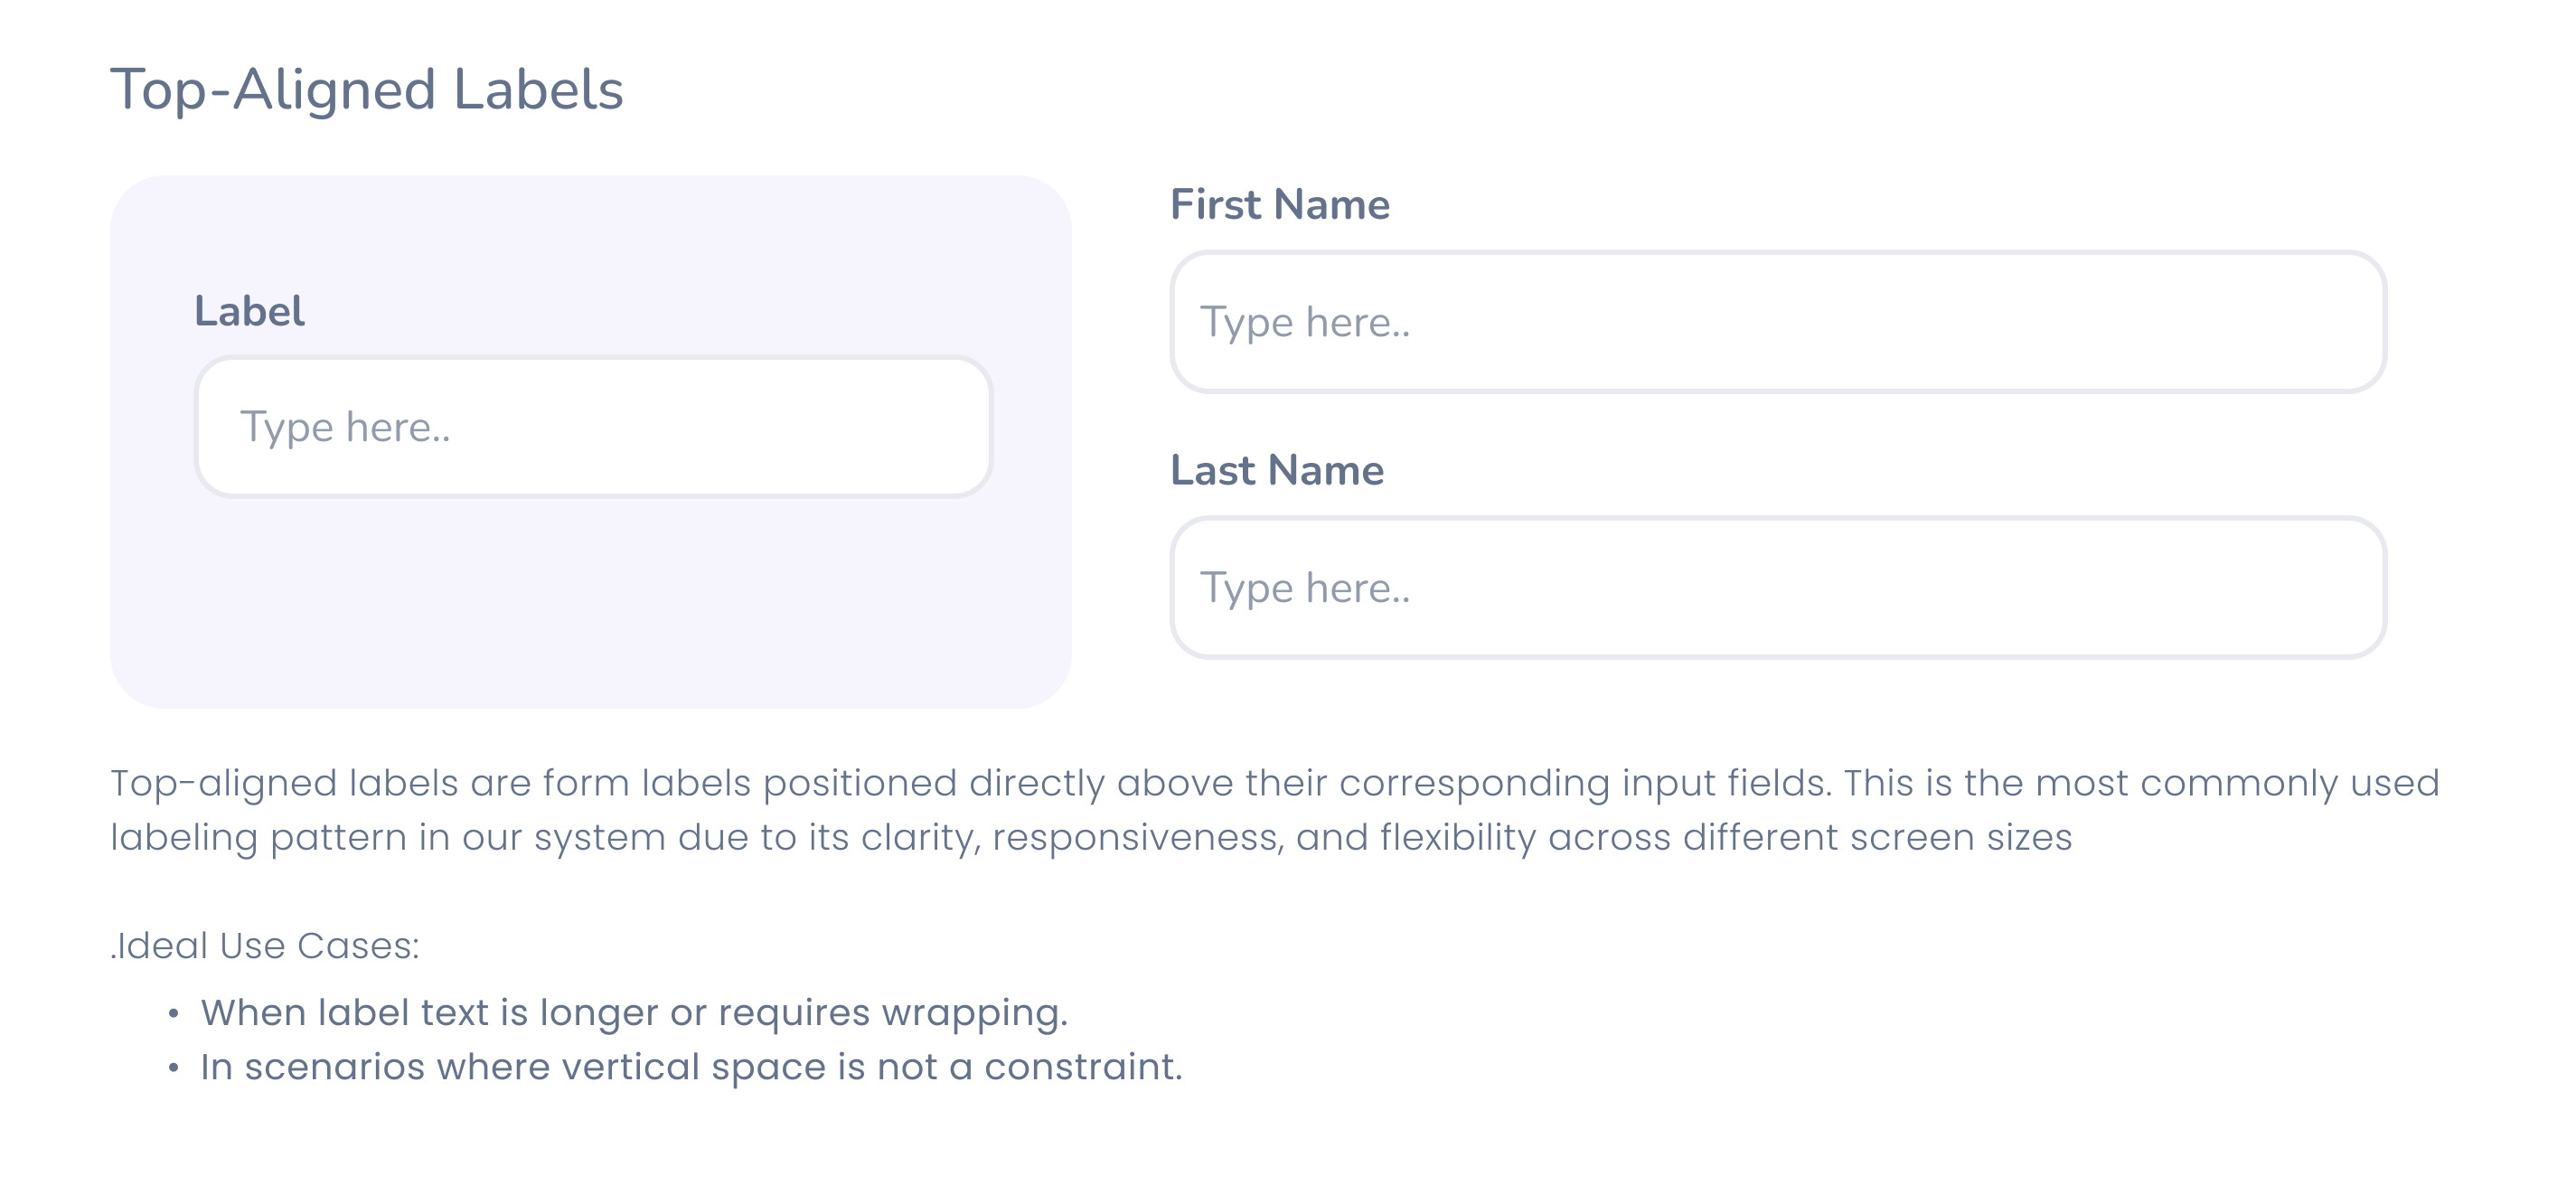
Task: Select the "Top-Aligned Labels" heading
Action: point(367,90)
